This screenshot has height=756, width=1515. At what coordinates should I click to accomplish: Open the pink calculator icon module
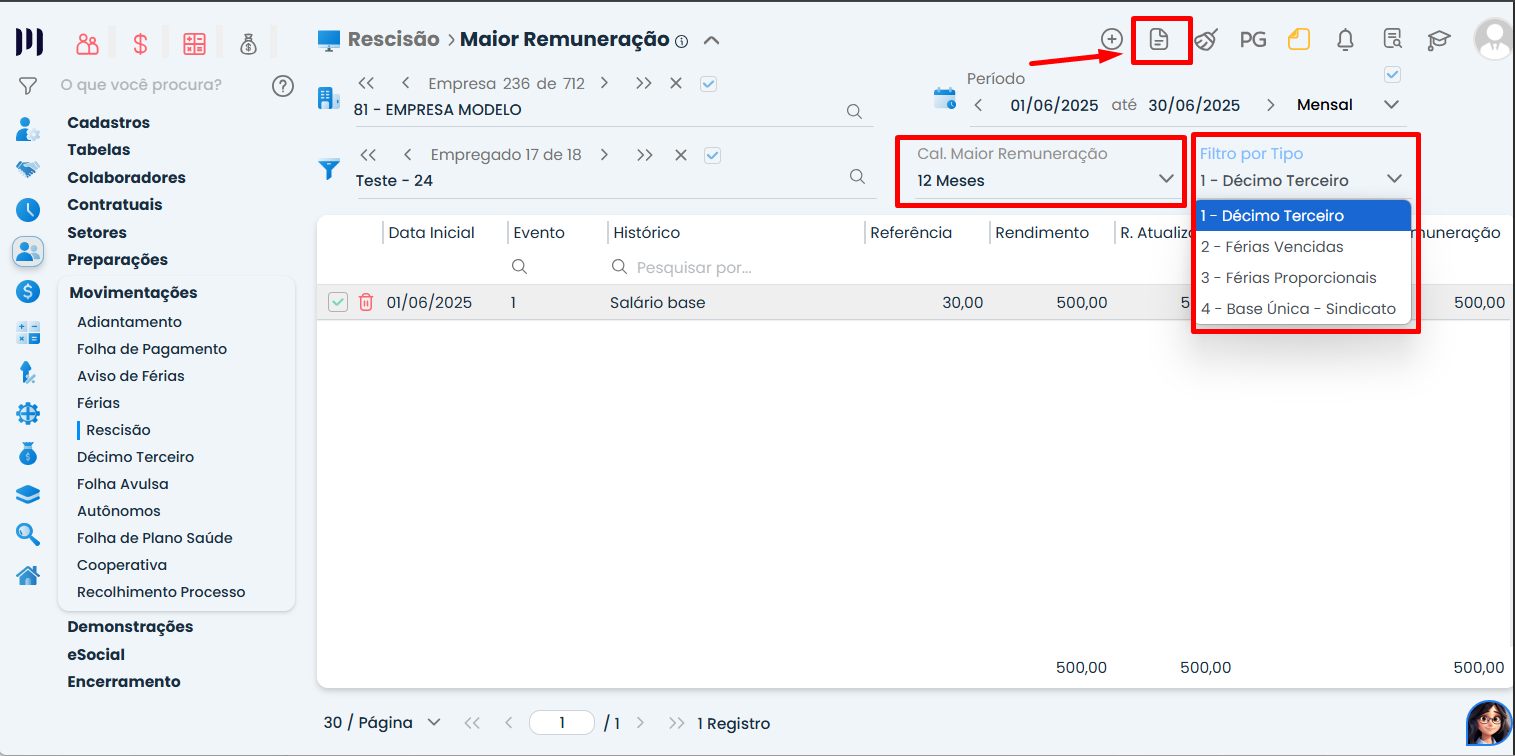coord(194,43)
